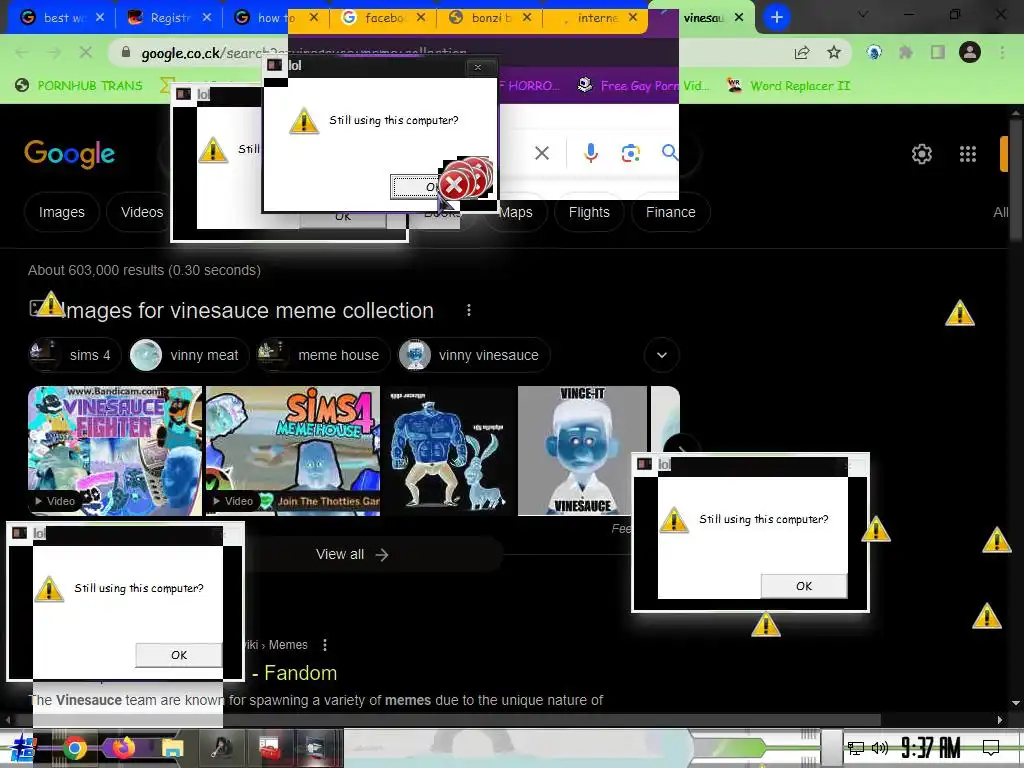
Task: Open Chrome's three-dot menu
Action: (x=1002, y=52)
